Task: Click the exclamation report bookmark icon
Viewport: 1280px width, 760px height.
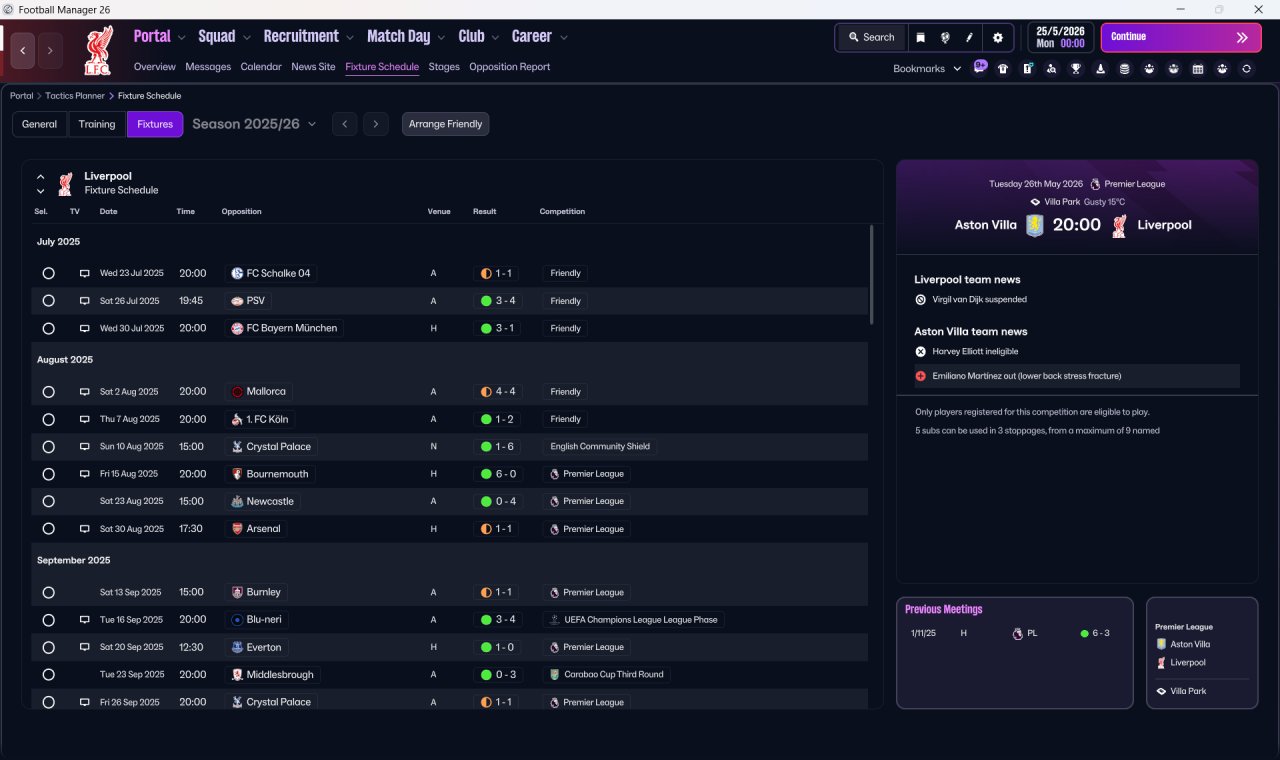Action: [x=1028, y=69]
